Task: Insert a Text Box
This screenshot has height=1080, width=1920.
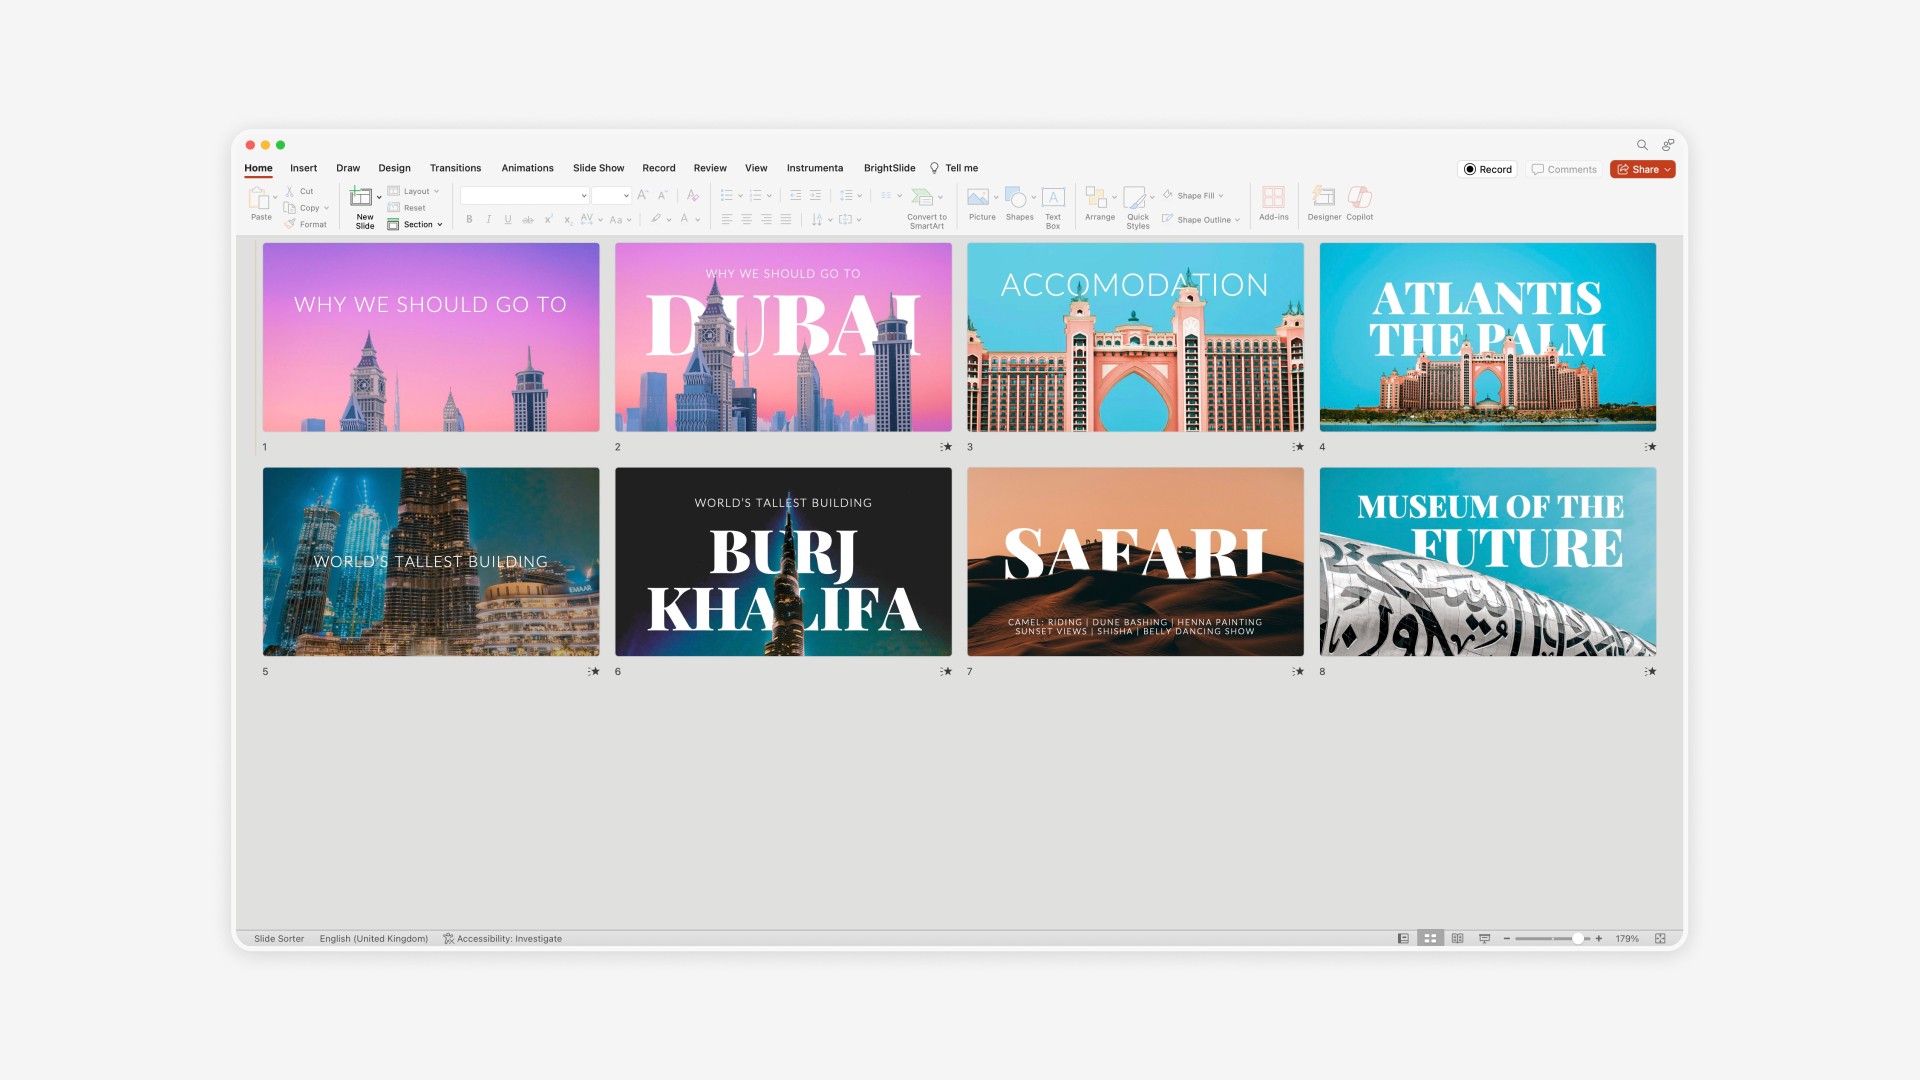Action: click(1052, 198)
